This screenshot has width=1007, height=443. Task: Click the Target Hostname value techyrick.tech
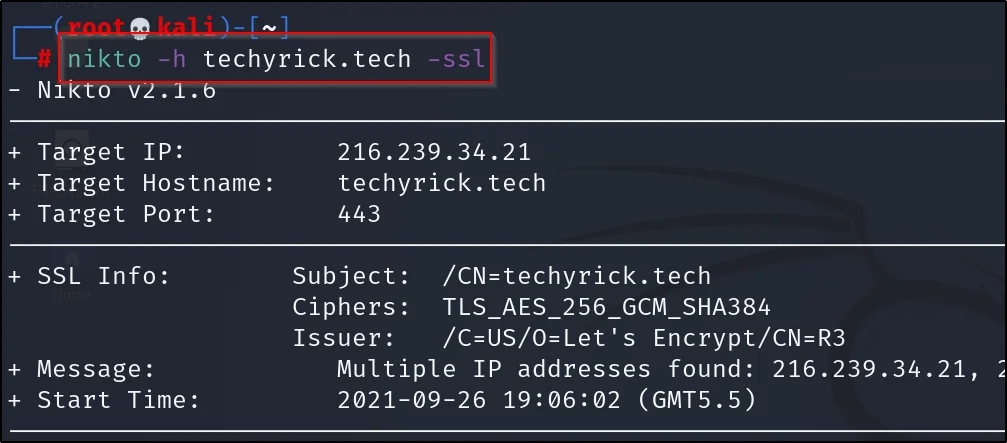click(x=441, y=183)
